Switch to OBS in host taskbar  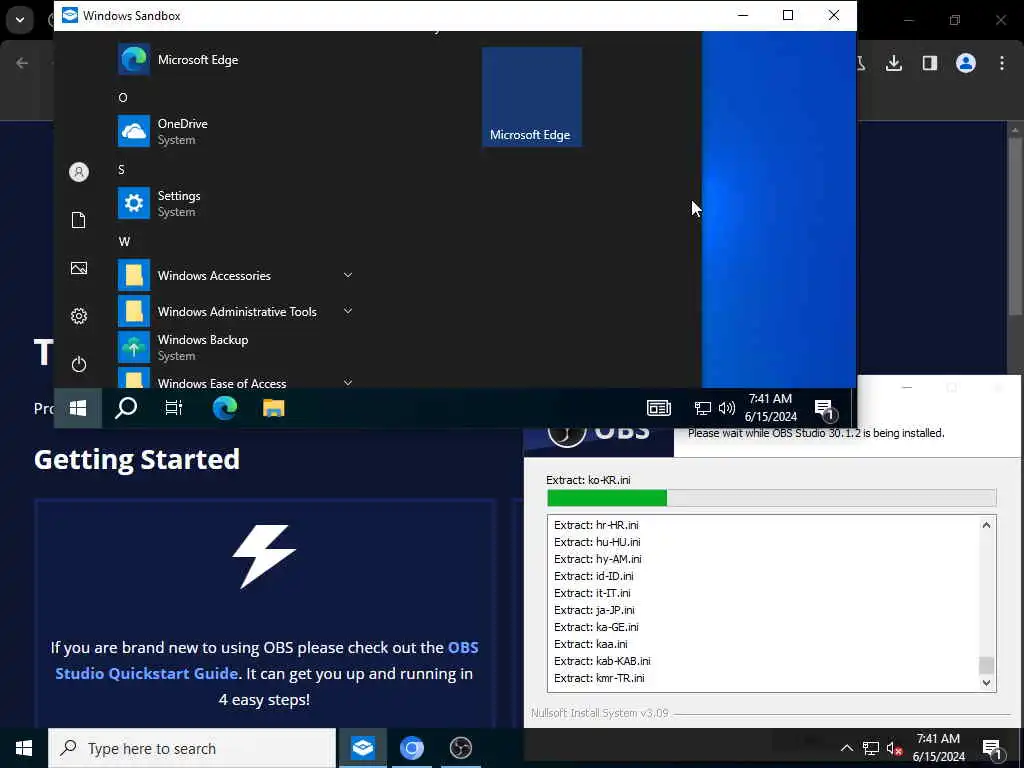[460, 748]
